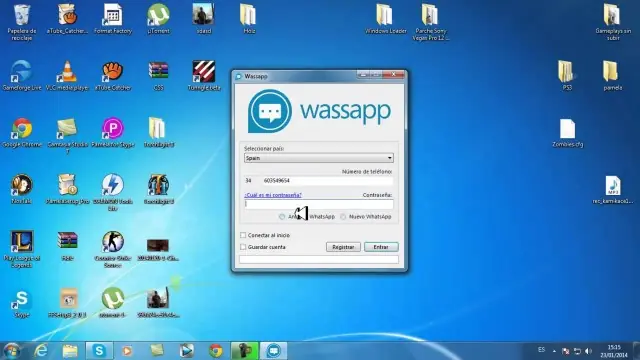640x360 pixels.
Task: Open the Camtasia recorder taskbar button
Action: point(244,351)
